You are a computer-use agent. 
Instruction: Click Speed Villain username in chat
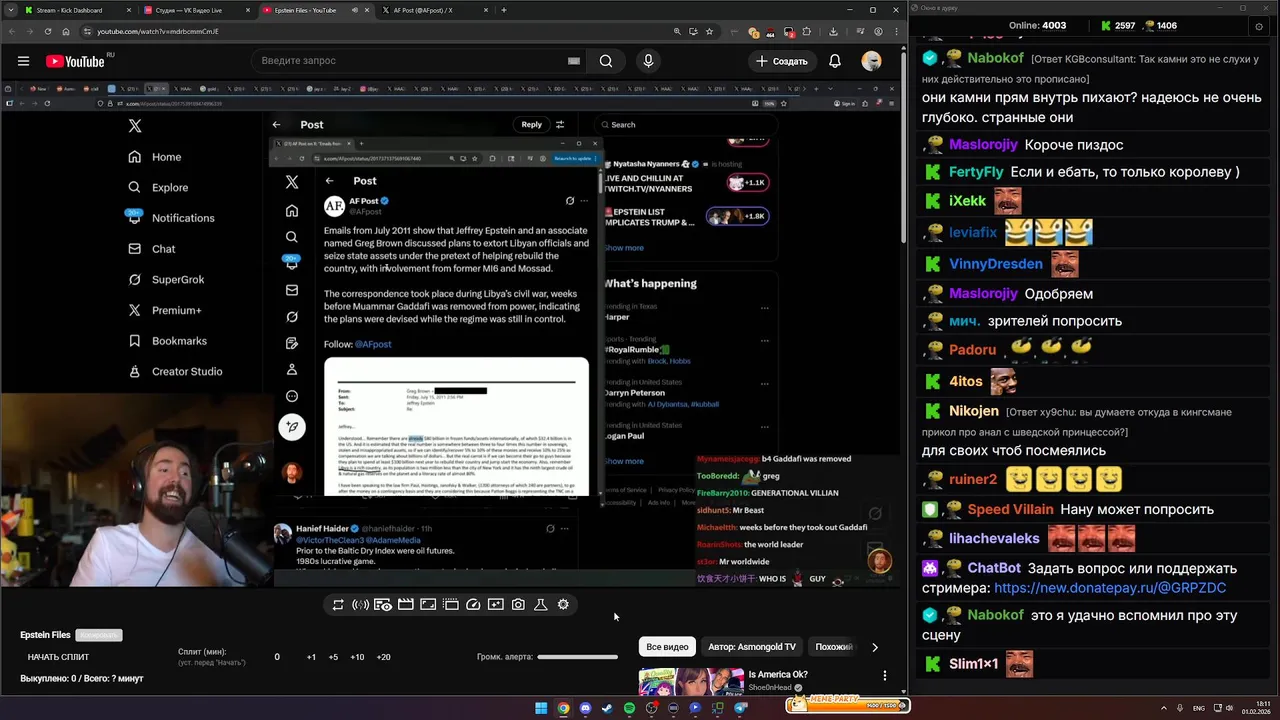[1010, 510]
